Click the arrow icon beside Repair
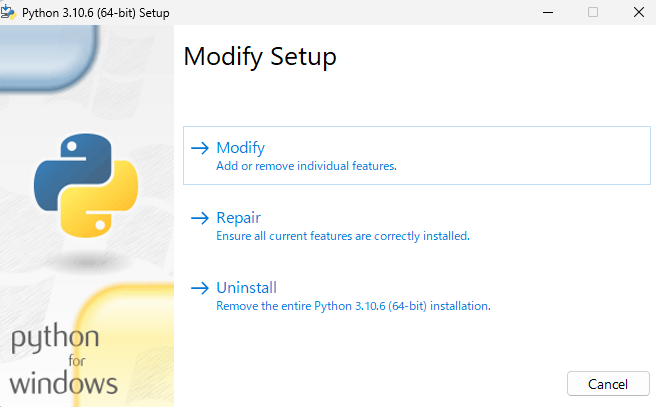This screenshot has height=407, width=656. 199,218
